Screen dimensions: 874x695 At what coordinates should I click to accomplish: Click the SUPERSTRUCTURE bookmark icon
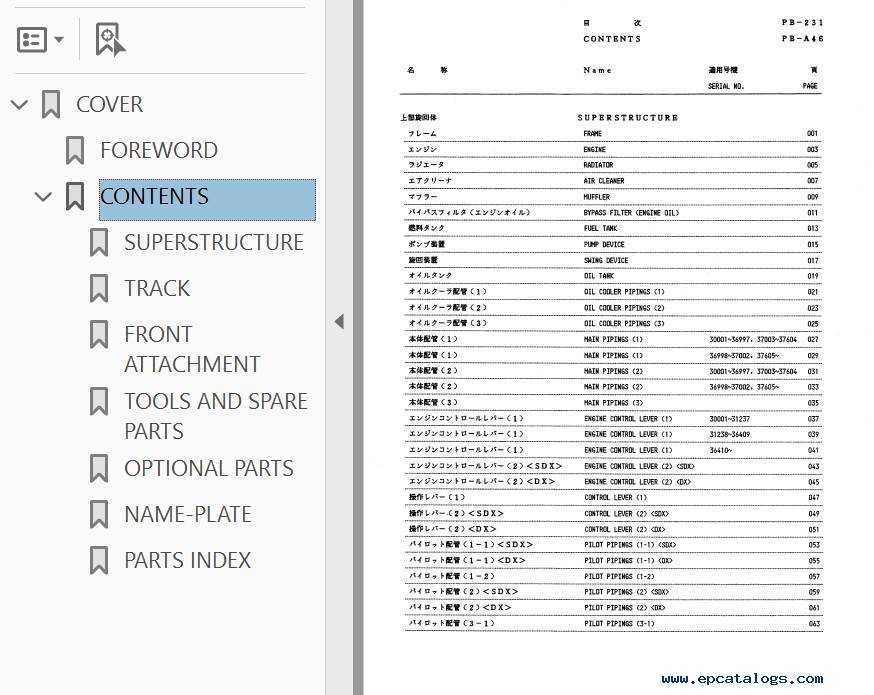click(99, 242)
